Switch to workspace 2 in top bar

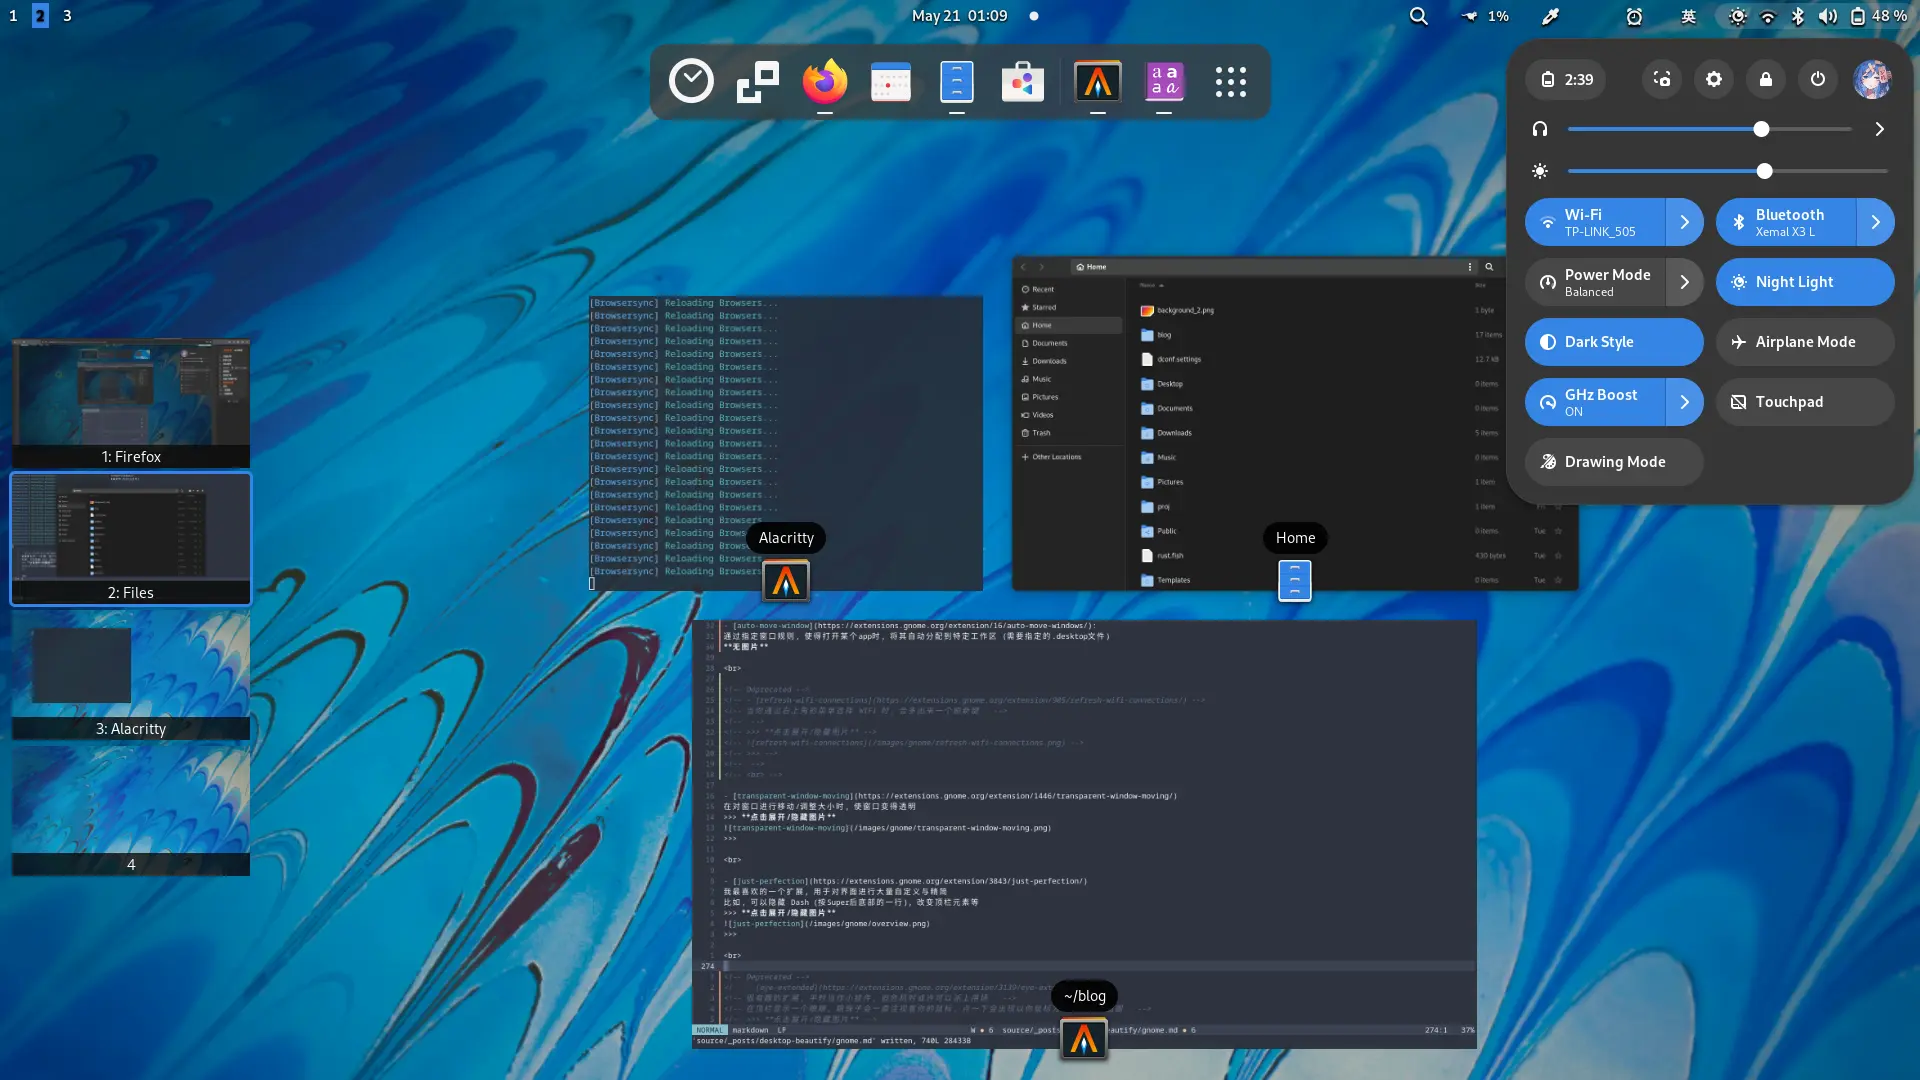(x=40, y=16)
